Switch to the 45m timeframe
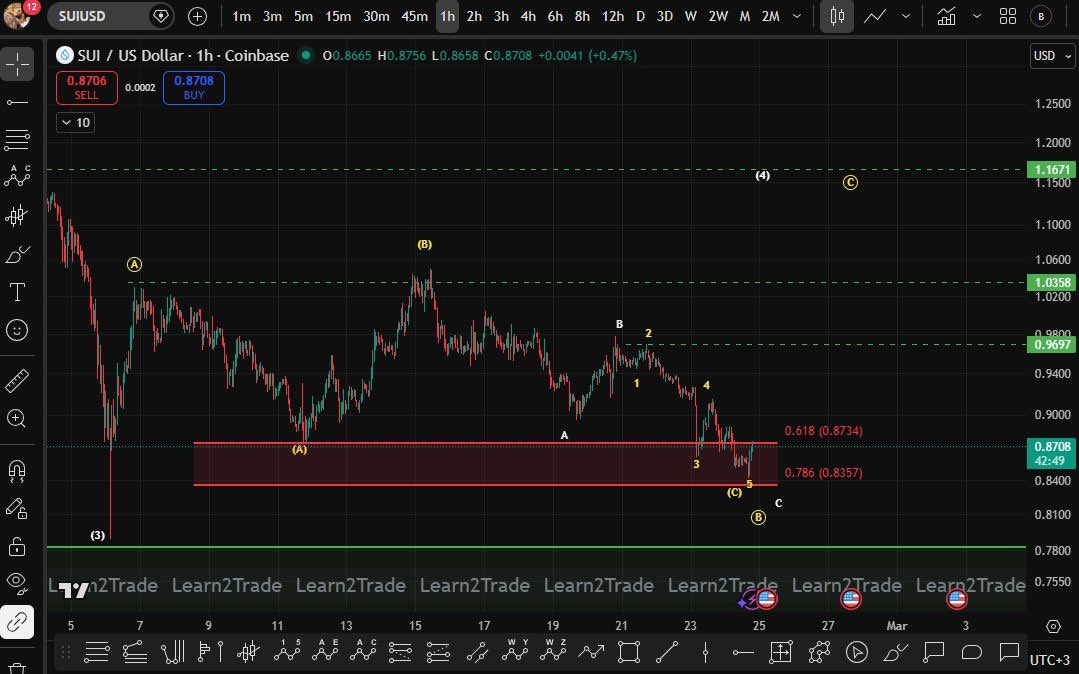Image resolution: width=1079 pixels, height=674 pixels. coord(414,17)
